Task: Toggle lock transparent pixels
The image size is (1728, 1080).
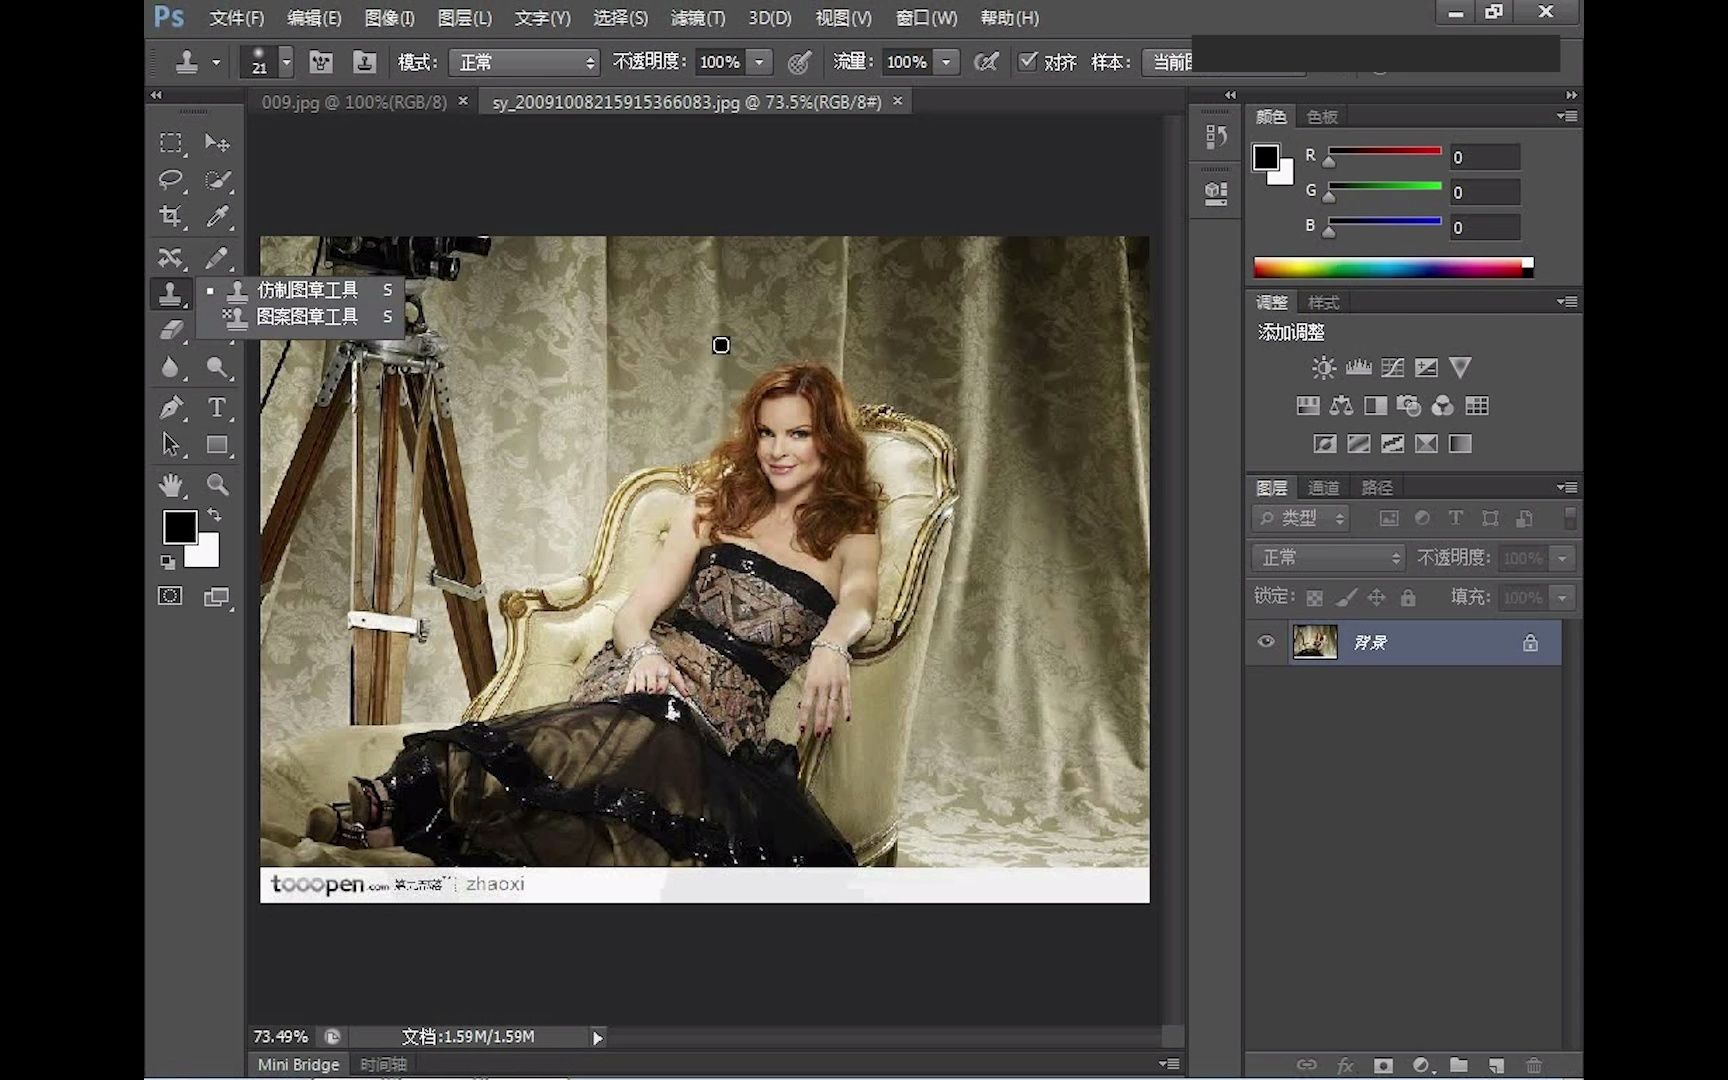Action: tap(1315, 598)
